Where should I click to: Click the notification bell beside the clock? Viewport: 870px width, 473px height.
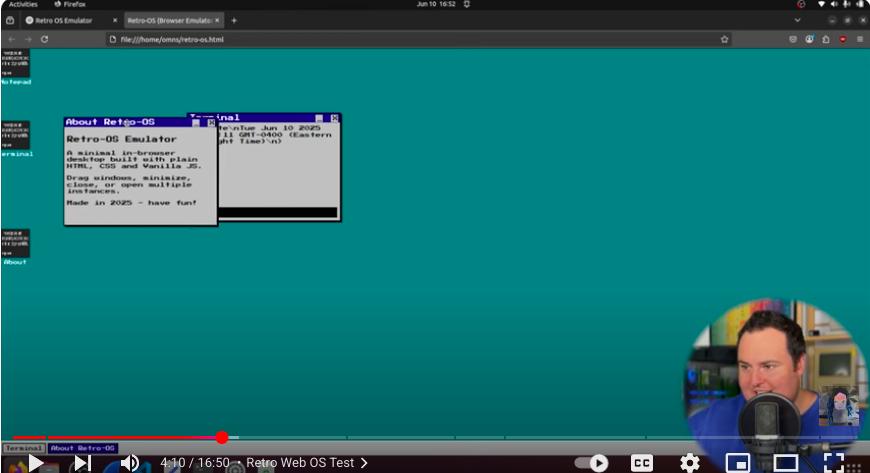click(467, 4)
